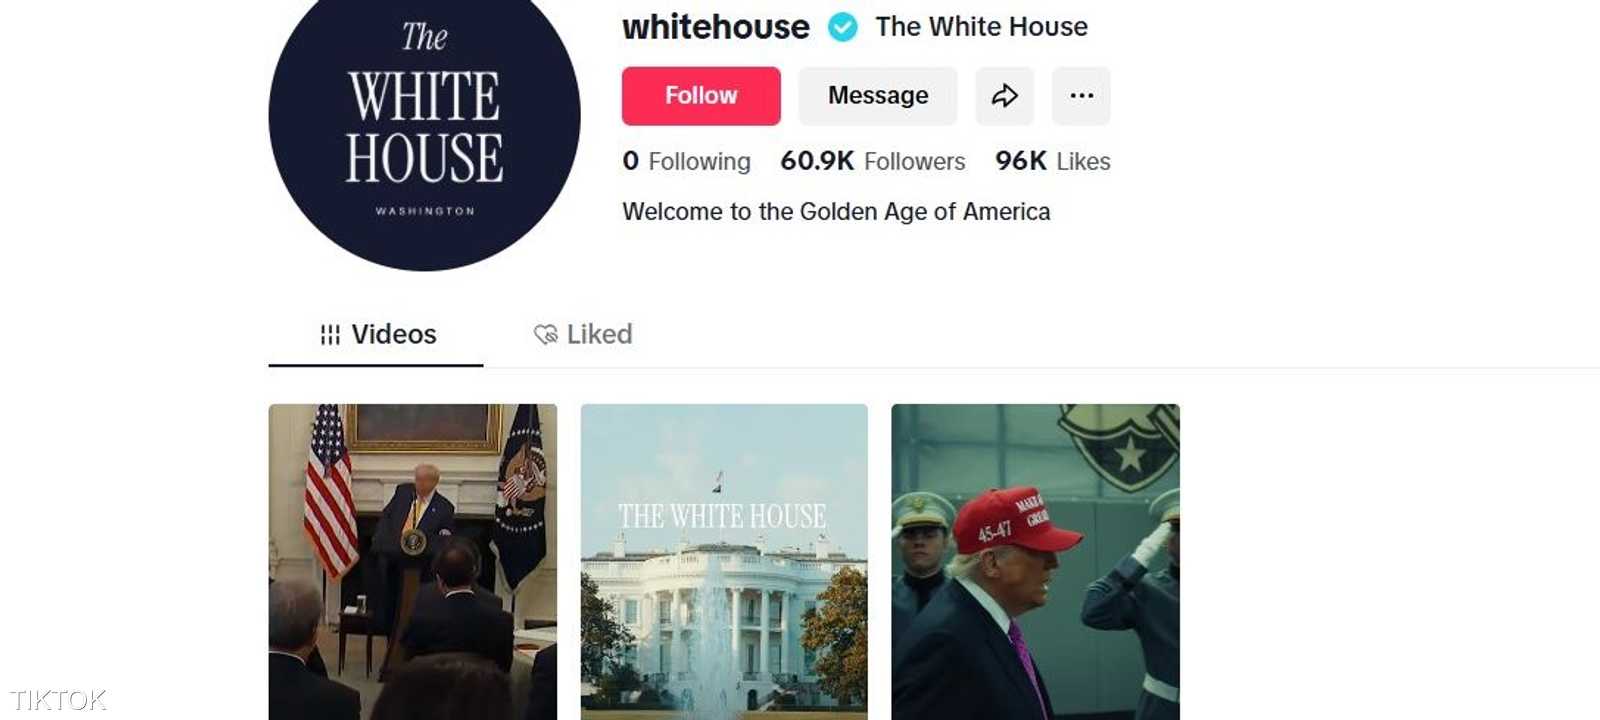
Task: Click the whitehouse username heading
Action: pyautogui.click(x=716, y=27)
